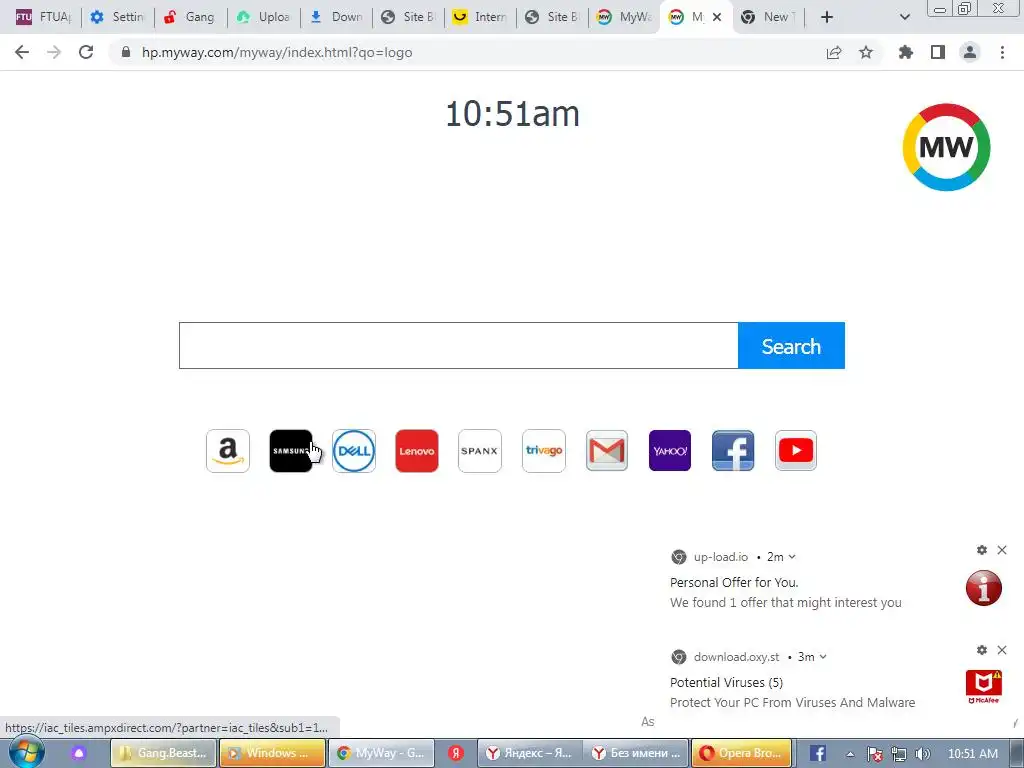Image resolution: width=1024 pixels, height=768 pixels.
Task: Switch to the Downloads tab
Action: pyautogui.click(x=336, y=17)
